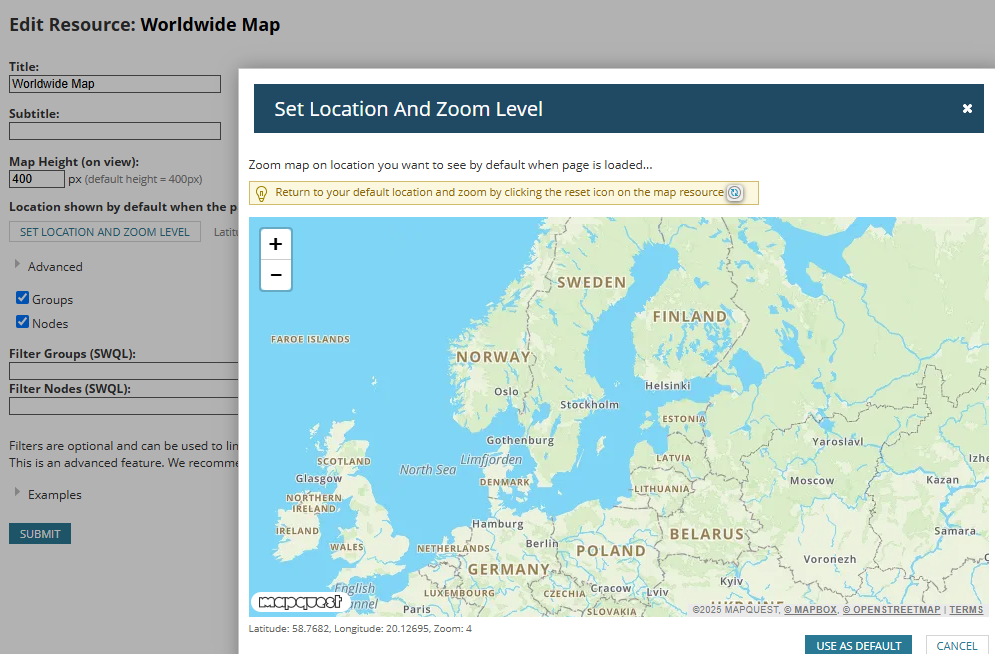Click the Sweden label on the map
The height and width of the screenshot is (654, 995).
[x=591, y=282]
